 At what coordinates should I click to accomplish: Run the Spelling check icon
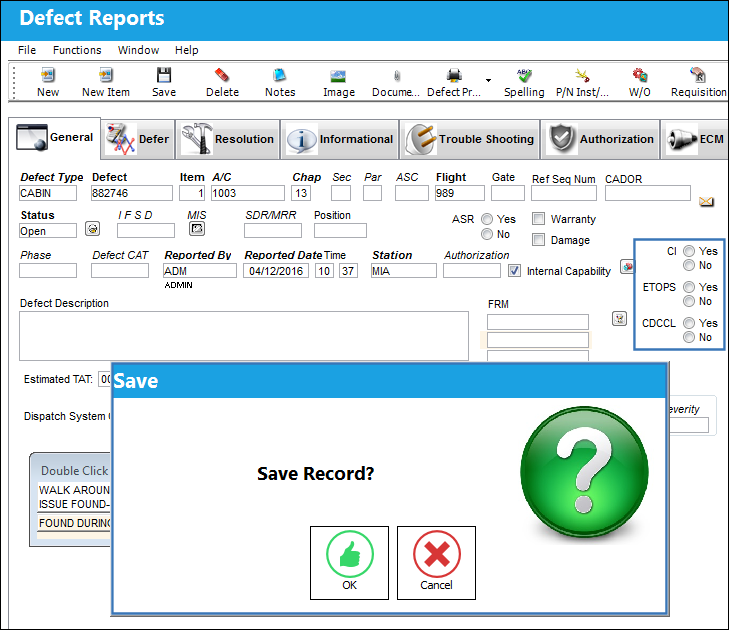(x=524, y=75)
